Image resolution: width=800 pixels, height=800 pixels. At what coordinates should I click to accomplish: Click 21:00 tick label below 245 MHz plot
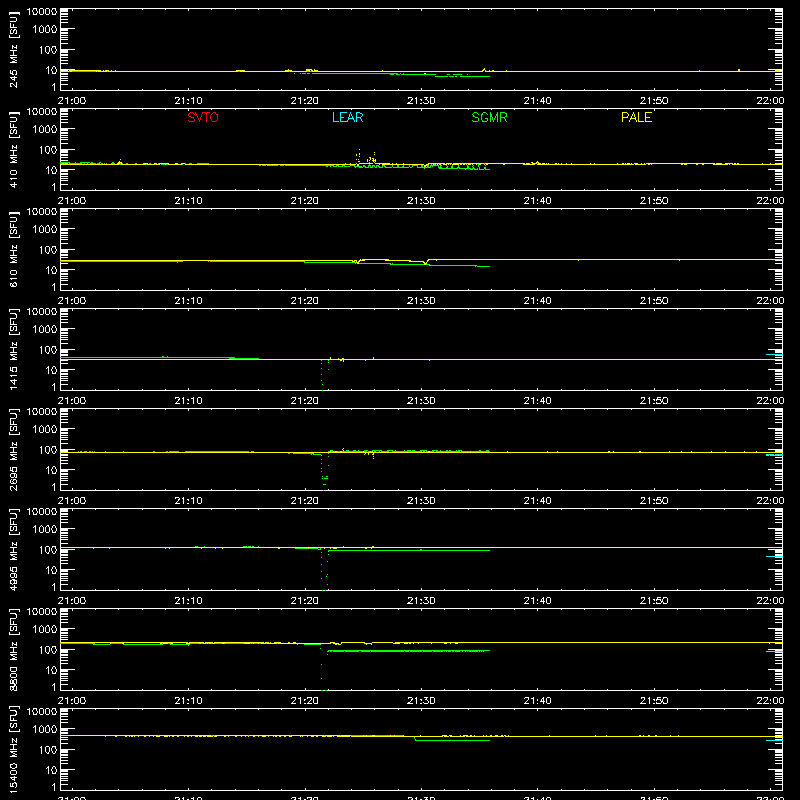[71, 101]
